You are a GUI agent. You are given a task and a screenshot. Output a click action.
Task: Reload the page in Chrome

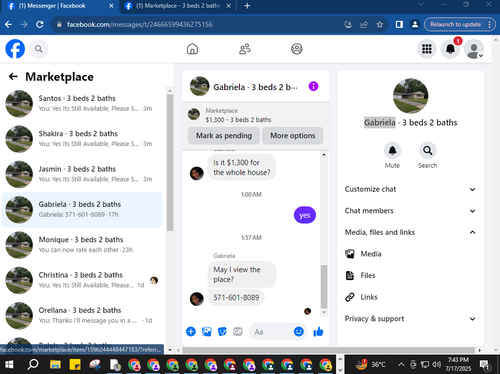point(39,24)
